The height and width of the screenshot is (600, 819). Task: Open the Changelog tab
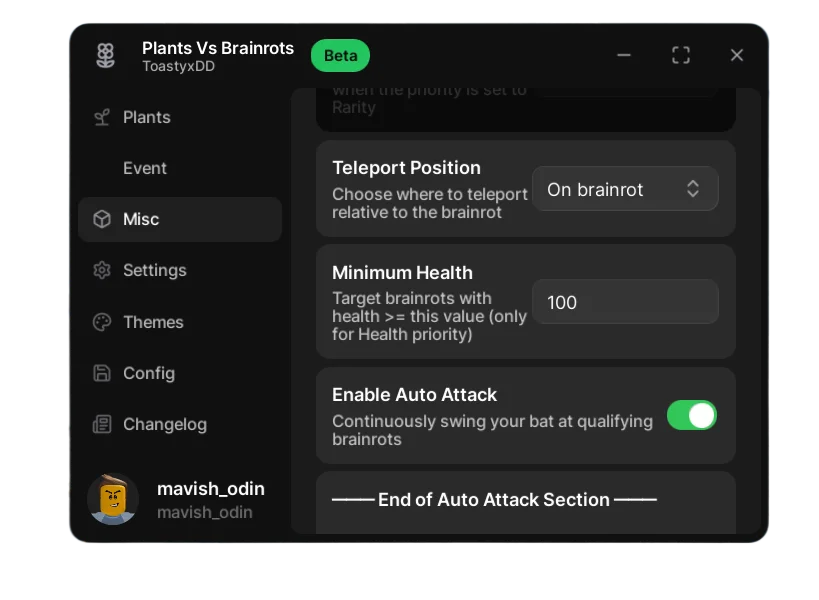(164, 424)
